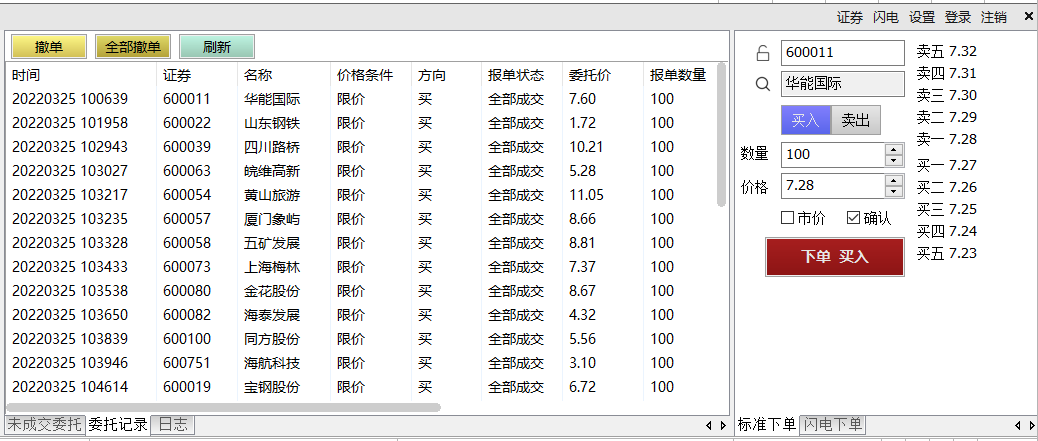1038x441 pixels.
Task: Switch to the 委托记录 tab
Action: point(118,424)
